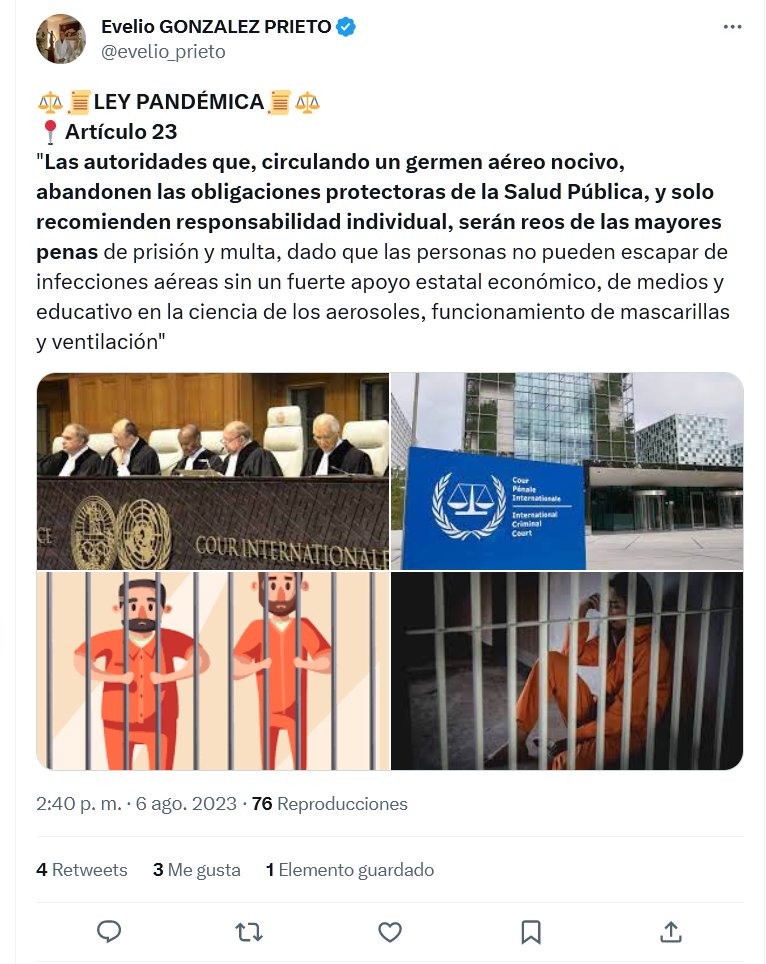The image size is (766, 964).
Task: Open the 76 Reproducciones view count
Action: pos(330,804)
